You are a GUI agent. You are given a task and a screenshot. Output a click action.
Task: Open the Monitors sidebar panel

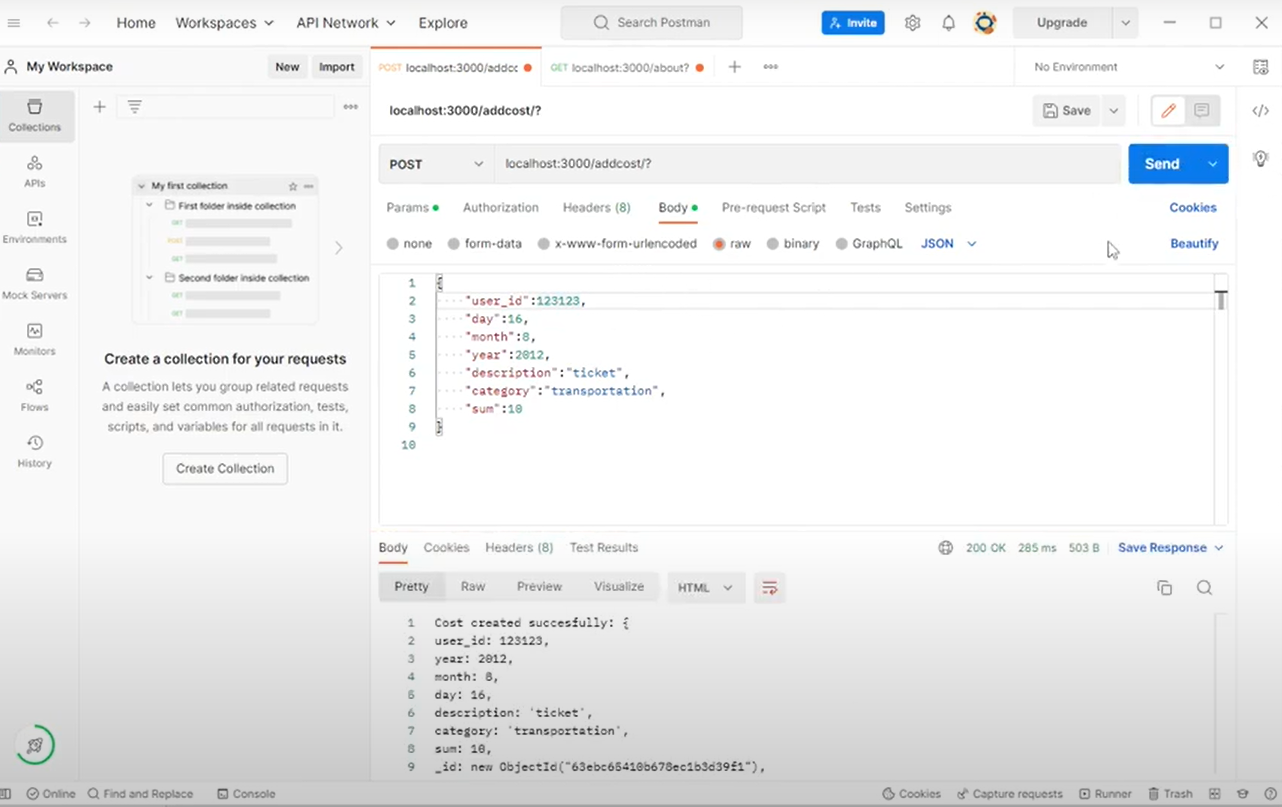(x=35, y=340)
